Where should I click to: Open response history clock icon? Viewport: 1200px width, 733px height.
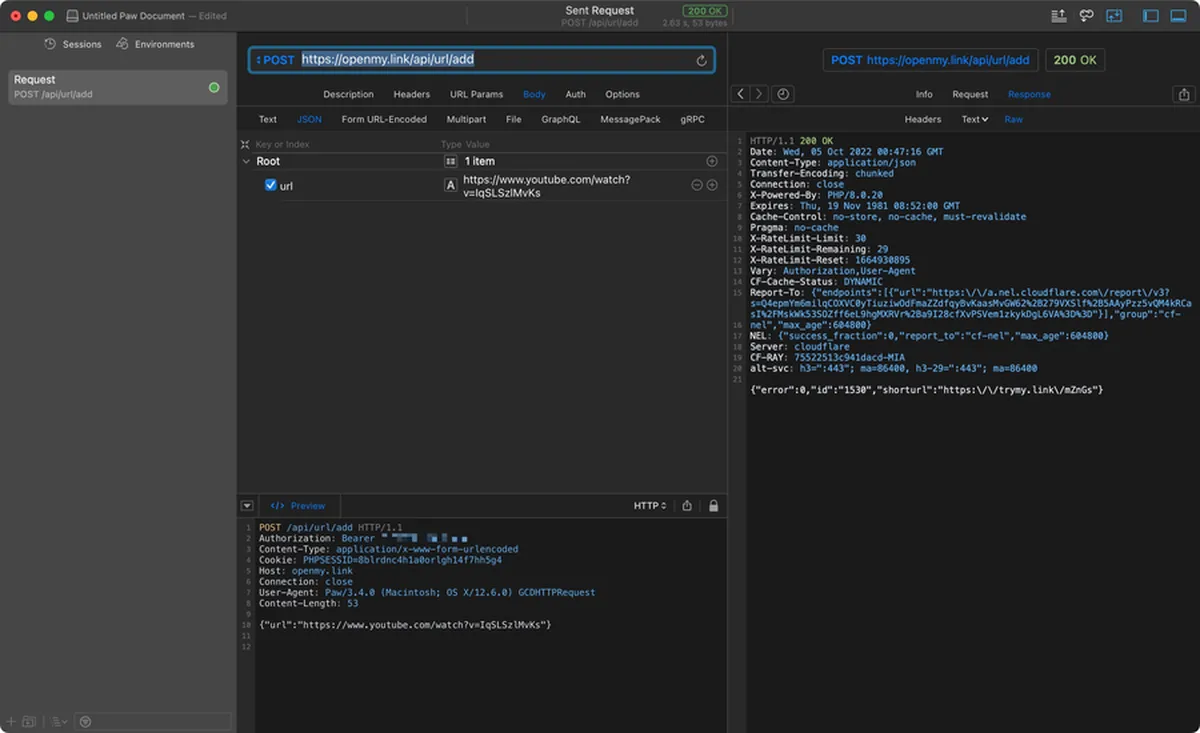coord(783,94)
